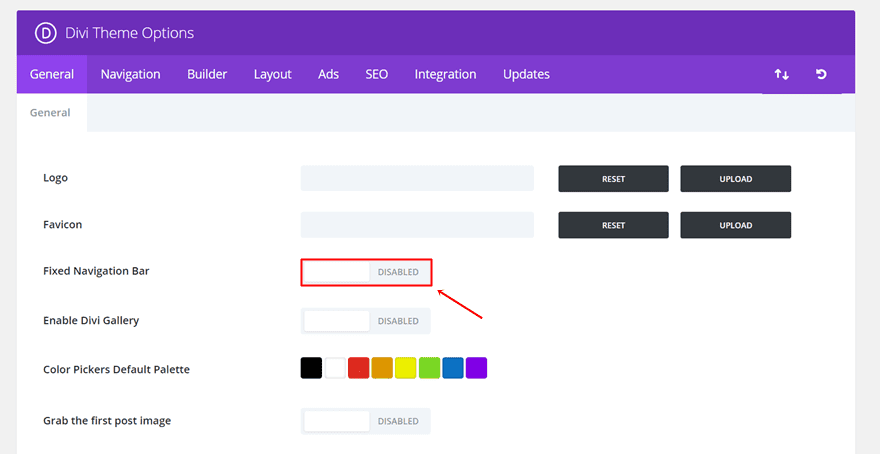This screenshot has width=880, height=454.
Task: Open the Layout tab
Action: (x=272, y=74)
